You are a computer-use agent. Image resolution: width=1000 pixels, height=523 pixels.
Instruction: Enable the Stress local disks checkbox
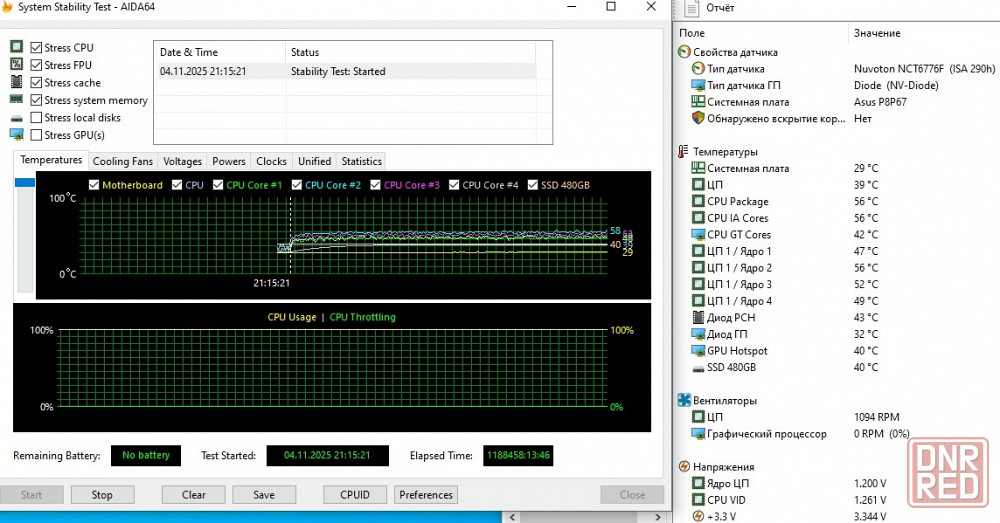pos(36,117)
